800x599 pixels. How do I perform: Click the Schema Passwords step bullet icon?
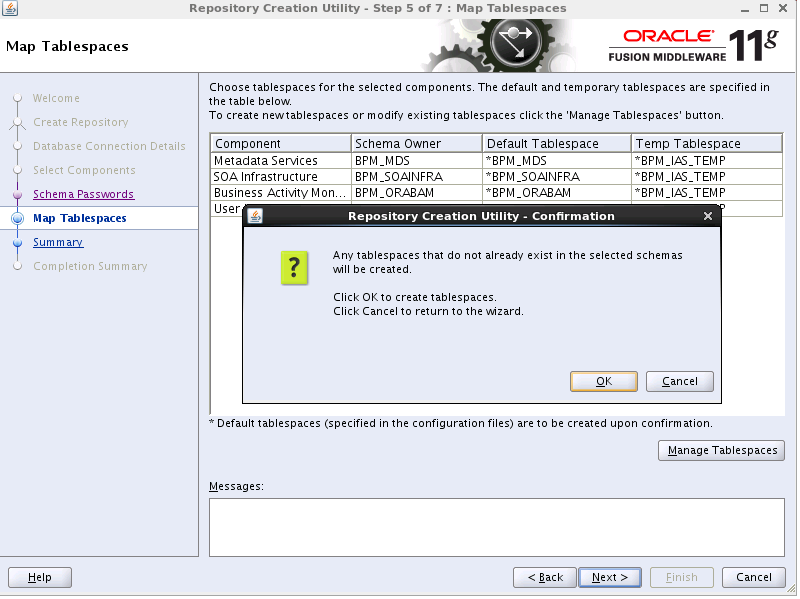18,195
